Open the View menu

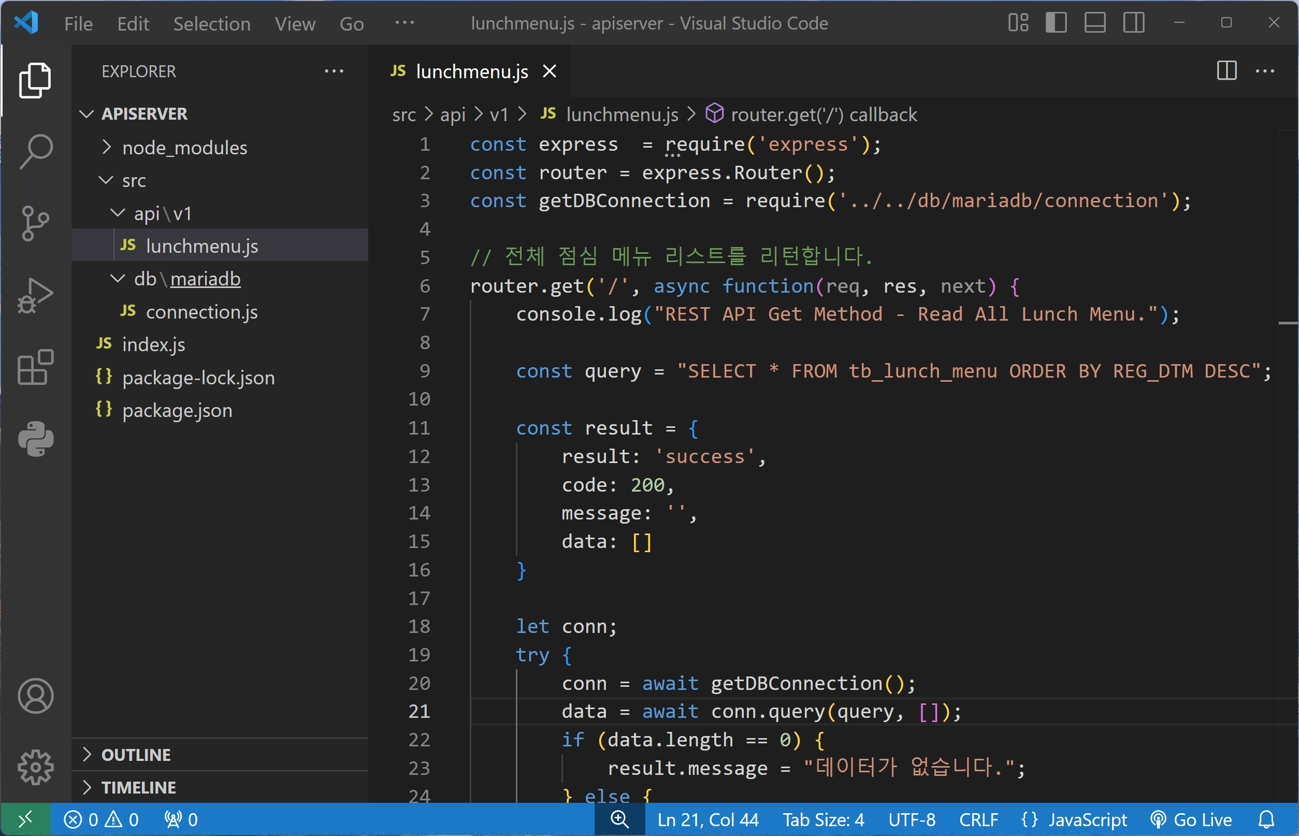click(x=295, y=23)
